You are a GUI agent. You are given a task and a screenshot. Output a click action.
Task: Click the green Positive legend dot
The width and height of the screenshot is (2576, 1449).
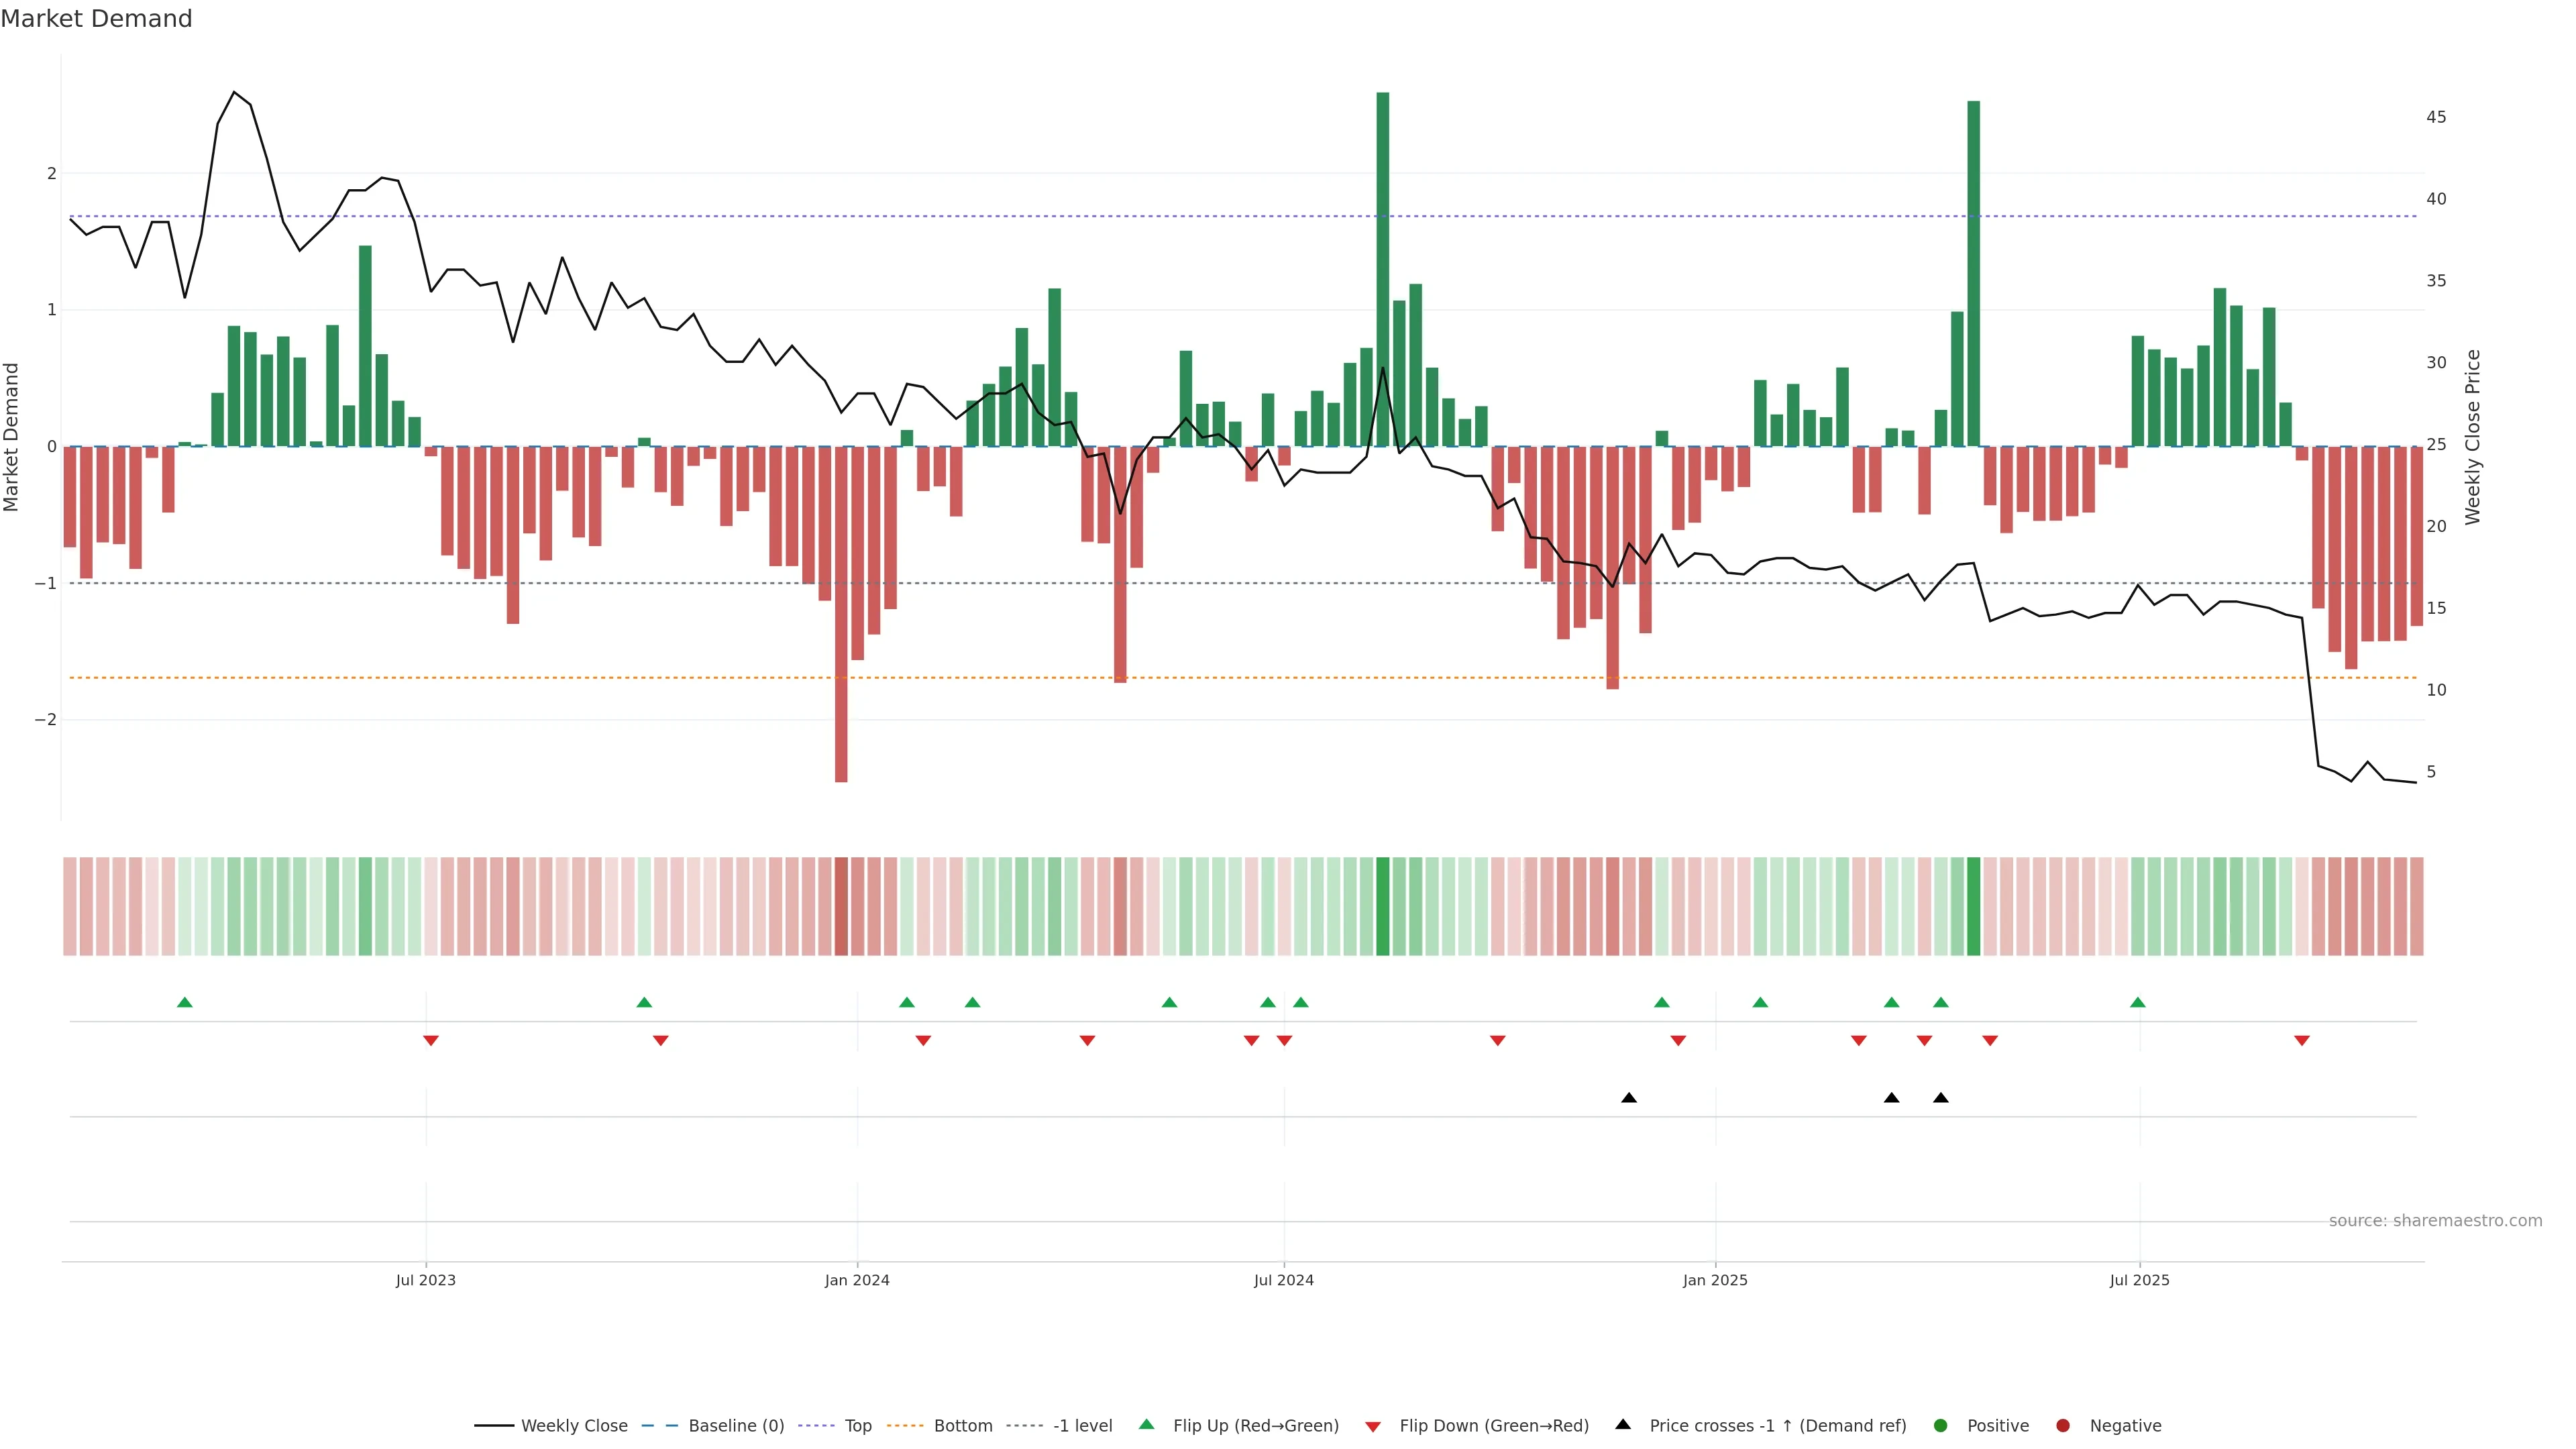point(1941,1425)
